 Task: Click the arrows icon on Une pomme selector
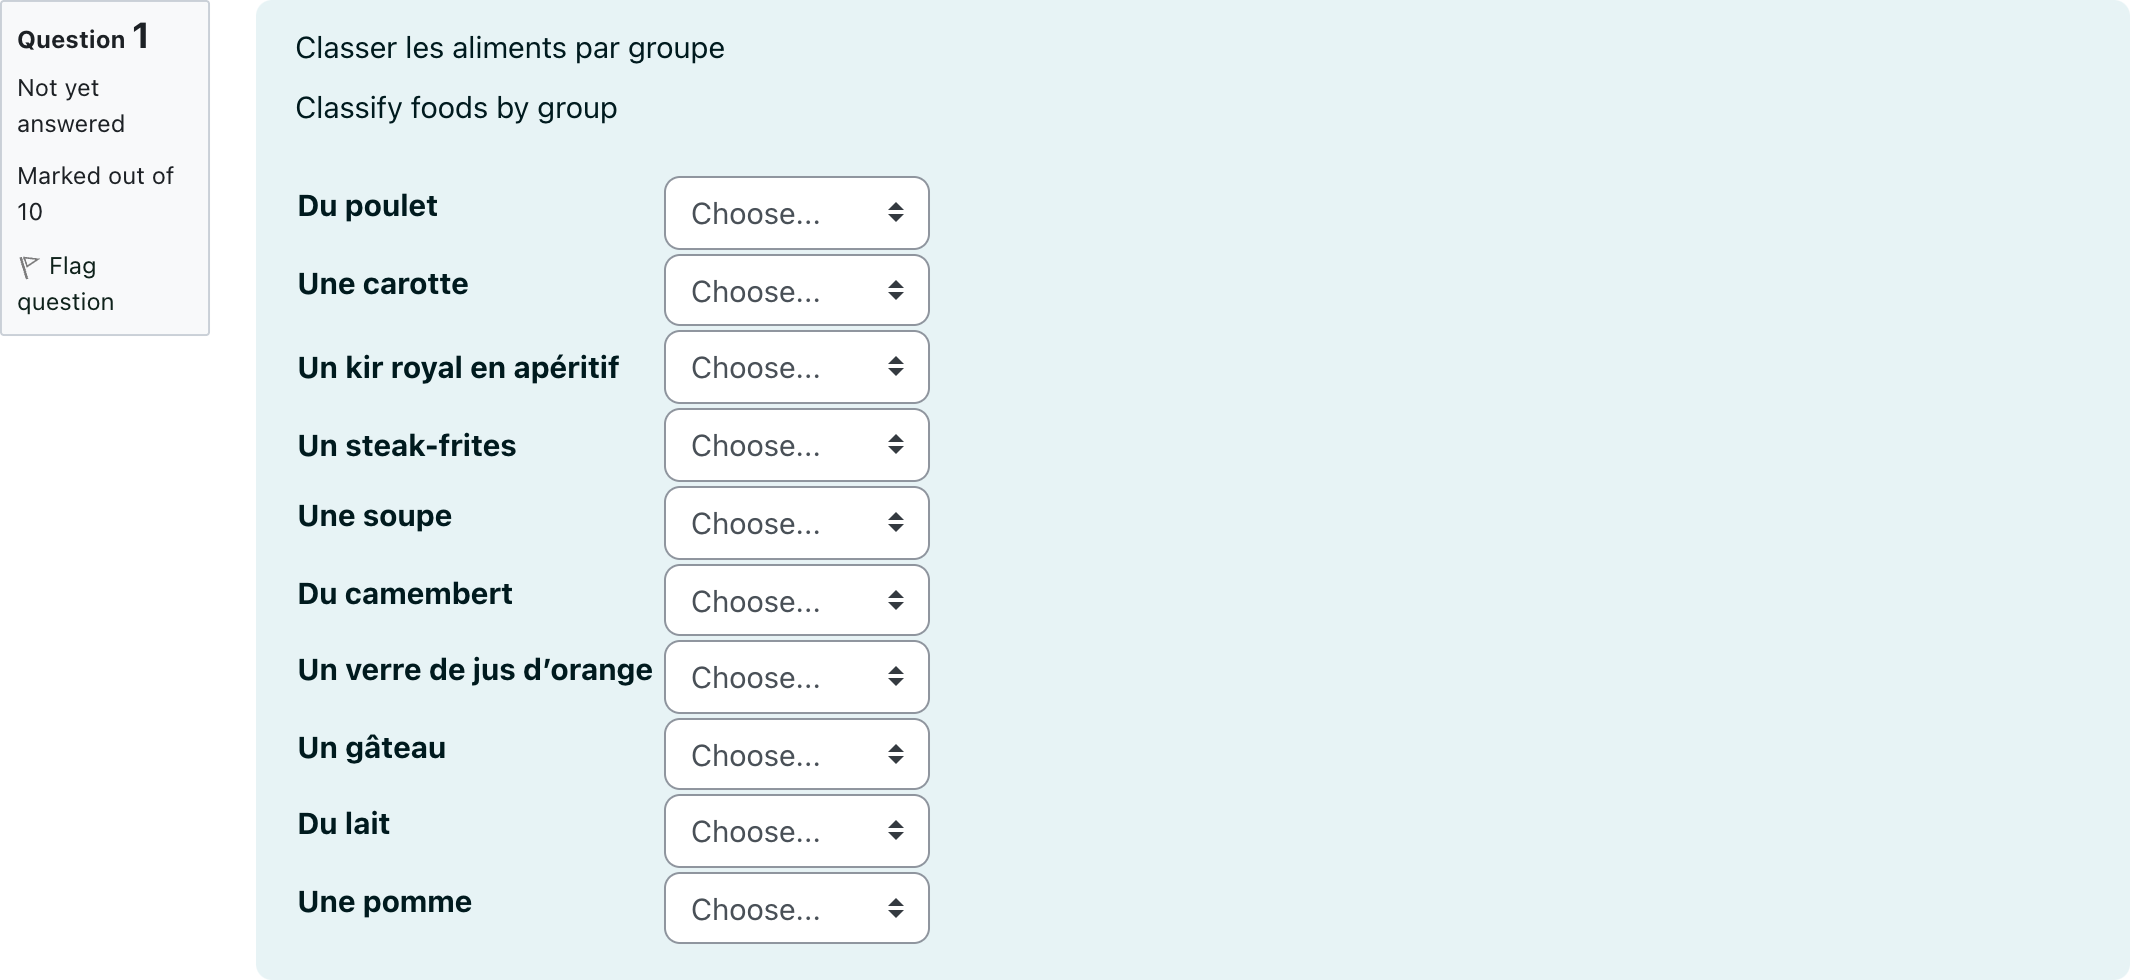tap(896, 908)
